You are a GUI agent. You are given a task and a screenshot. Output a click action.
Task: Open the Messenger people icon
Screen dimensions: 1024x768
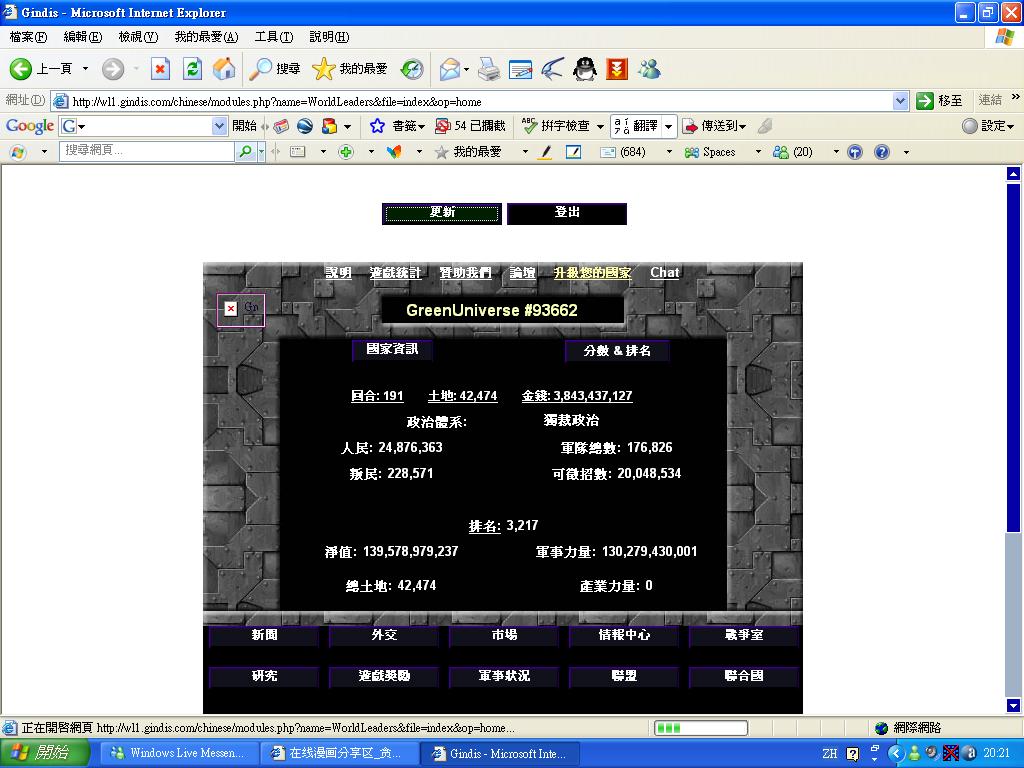point(649,69)
